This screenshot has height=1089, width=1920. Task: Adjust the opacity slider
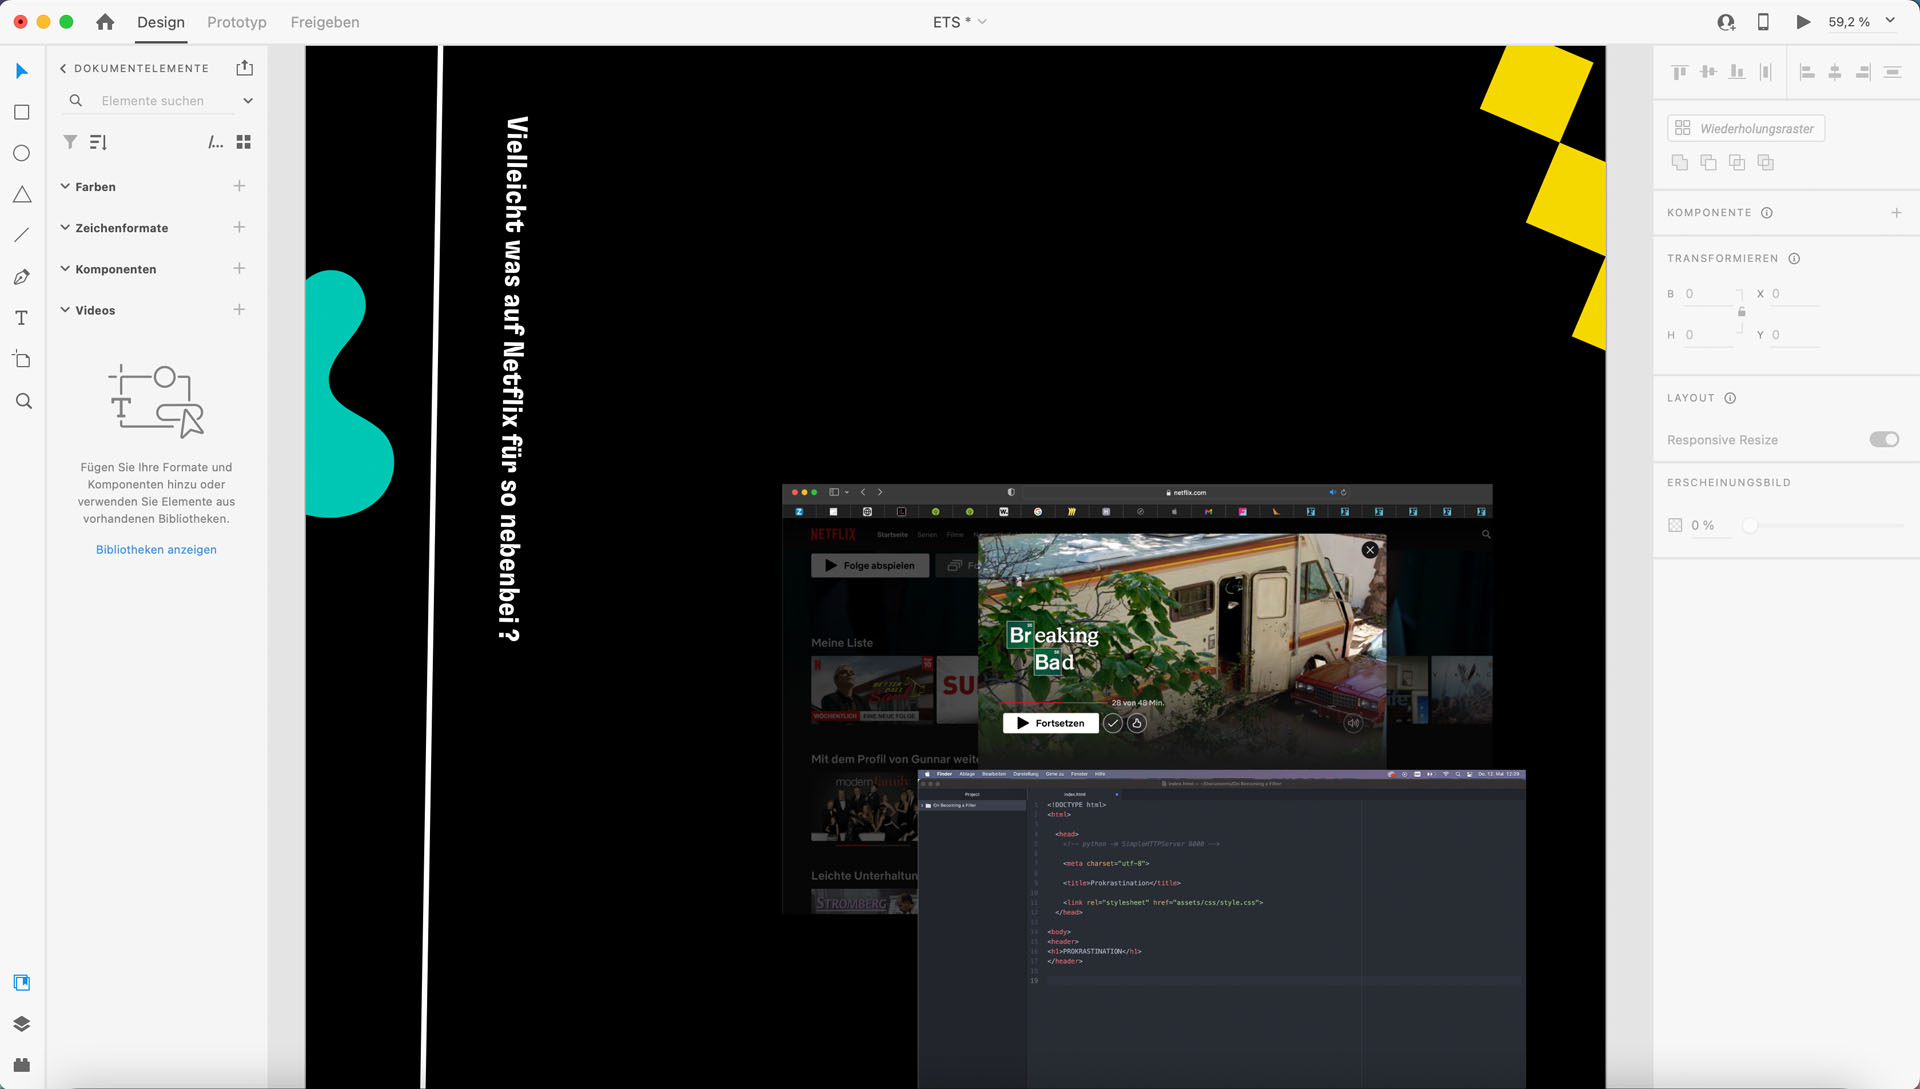pyautogui.click(x=1750, y=525)
